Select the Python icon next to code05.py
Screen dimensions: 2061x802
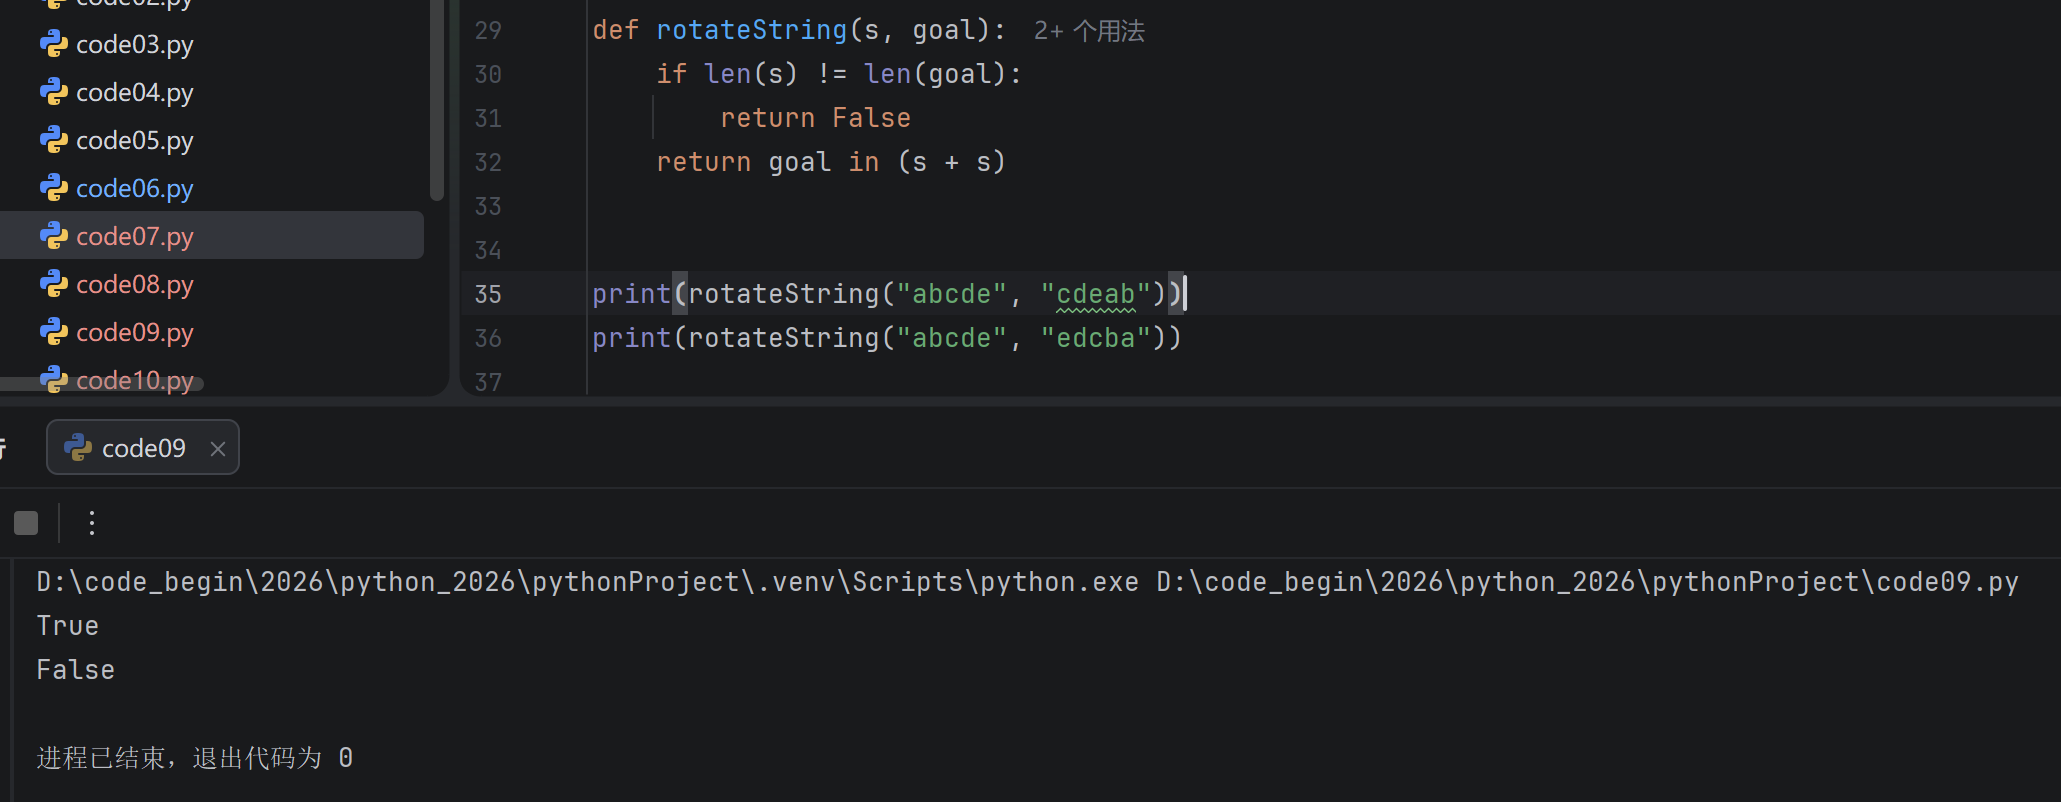pos(53,140)
